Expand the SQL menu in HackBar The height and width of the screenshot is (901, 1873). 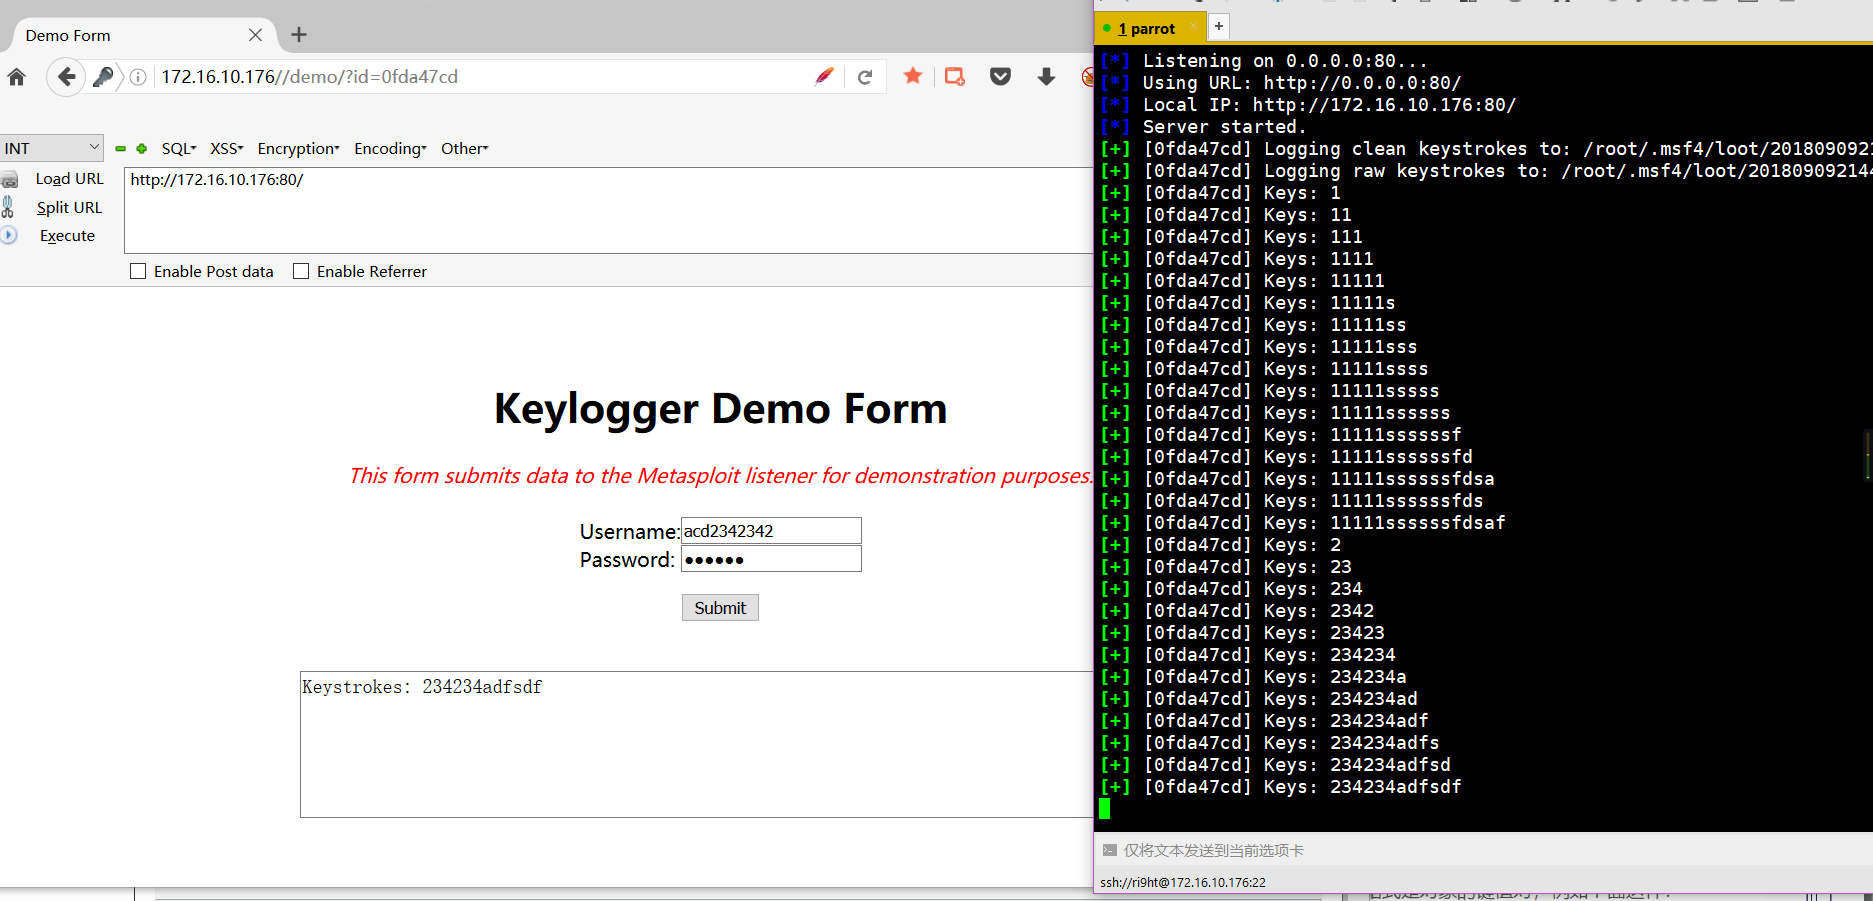coord(179,148)
